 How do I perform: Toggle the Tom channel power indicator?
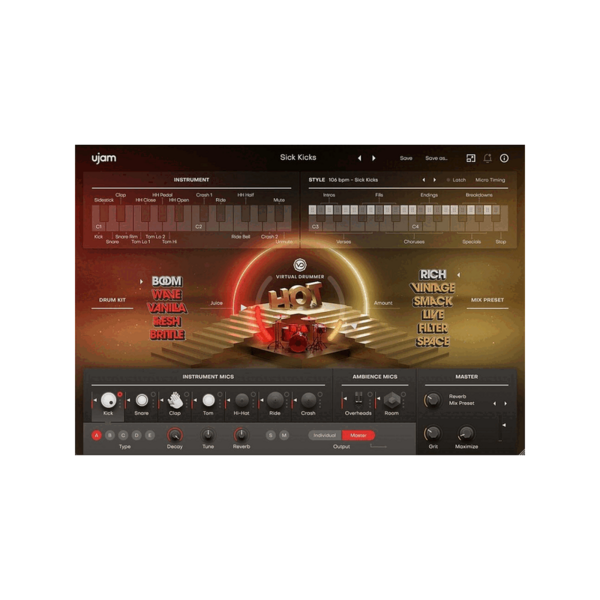coord(220,394)
